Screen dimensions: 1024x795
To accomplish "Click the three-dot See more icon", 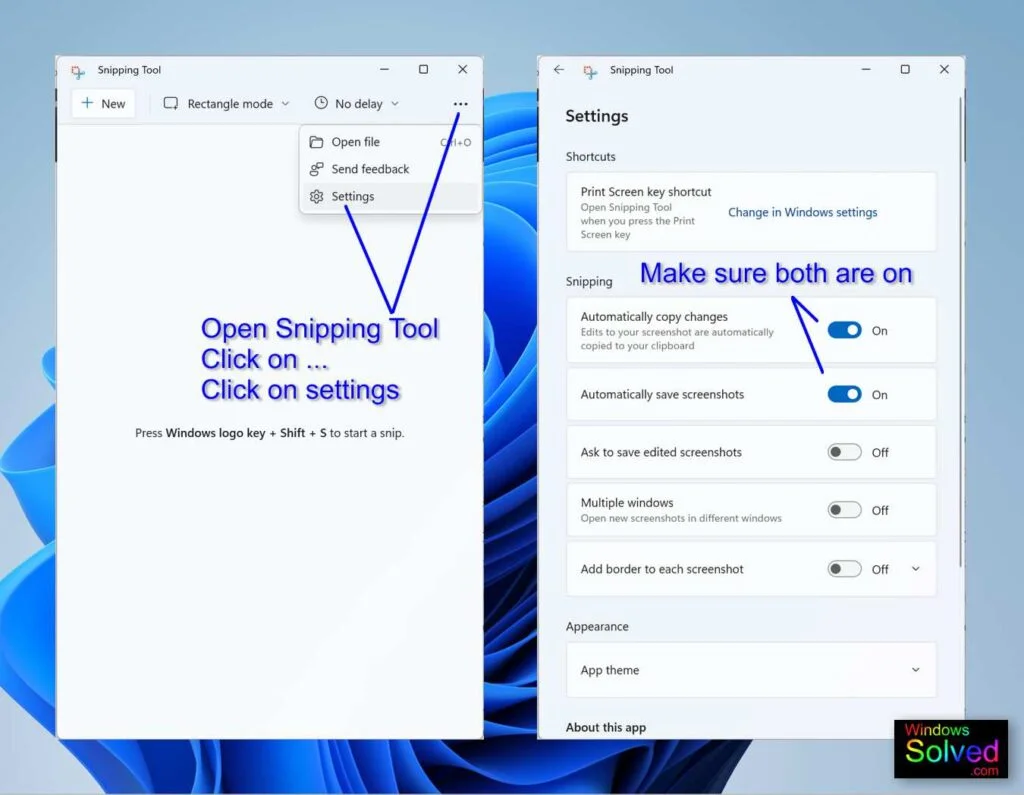I will (460, 104).
